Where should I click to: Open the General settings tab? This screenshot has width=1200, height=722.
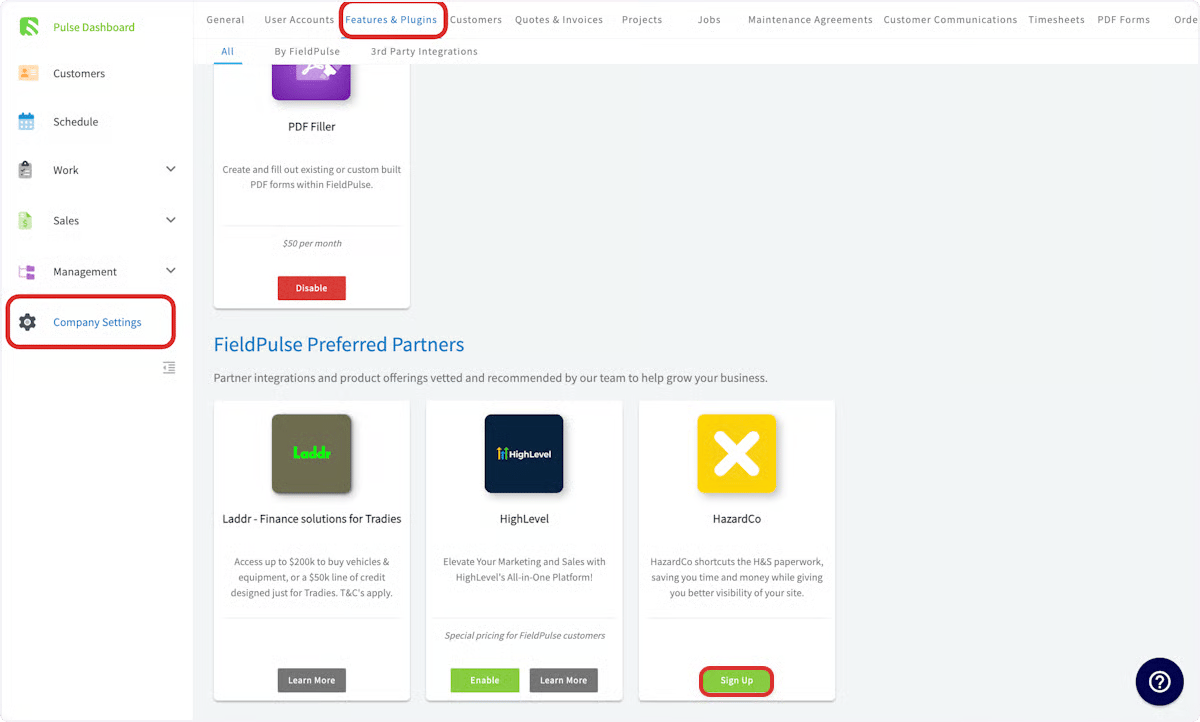(x=225, y=19)
